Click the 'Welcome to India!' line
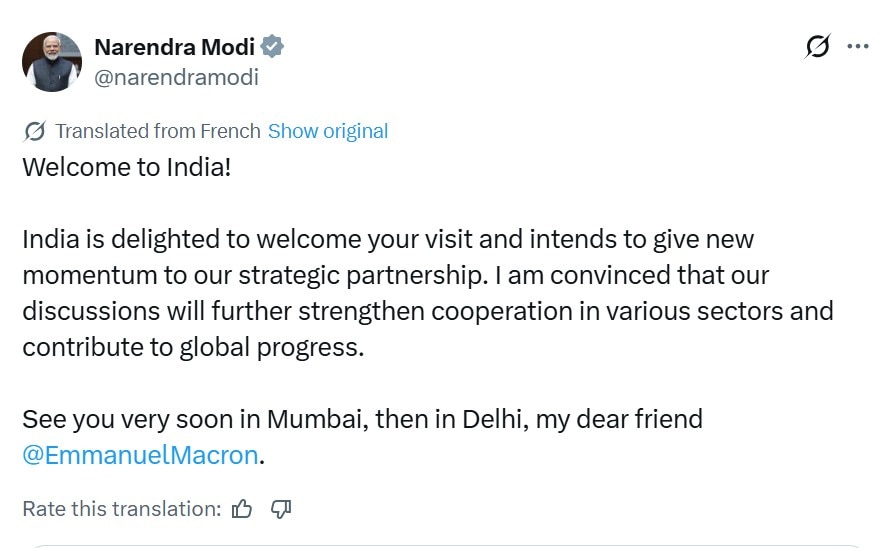 pos(127,167)
